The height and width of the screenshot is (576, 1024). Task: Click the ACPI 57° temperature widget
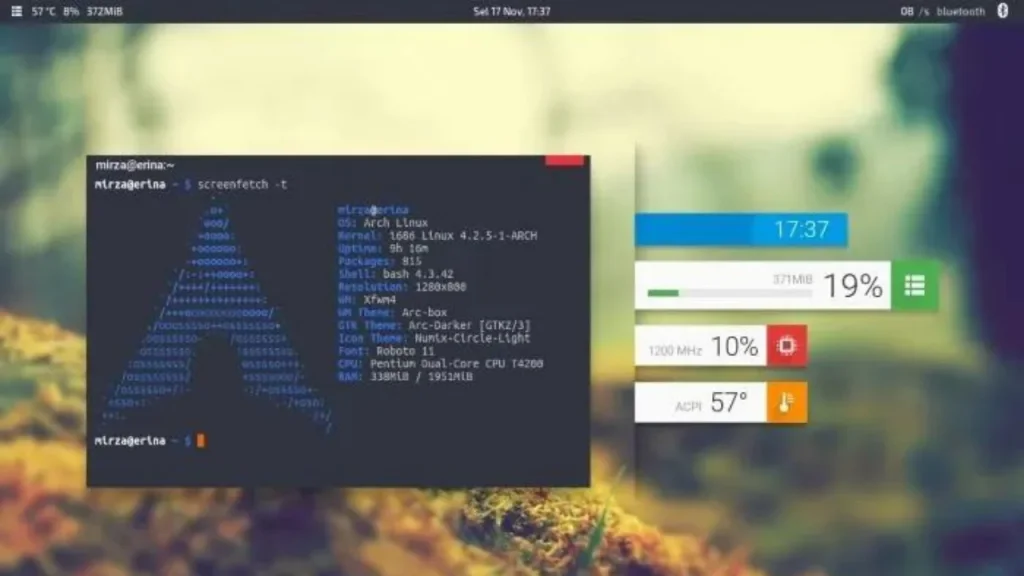701,403
